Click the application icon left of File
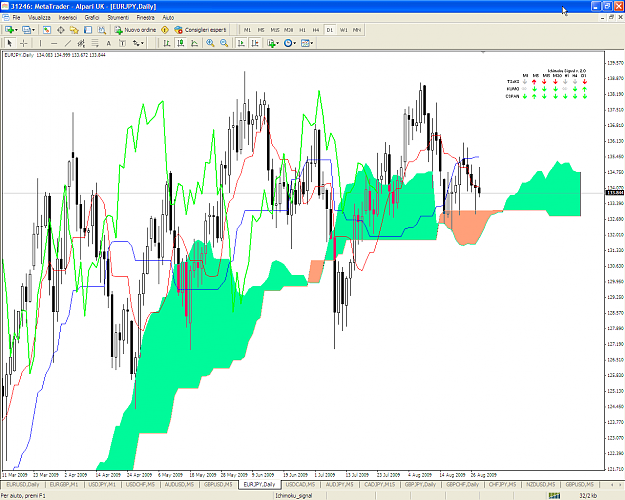Image resolution: width=625 pixels, height=500 pixels. pyautogui.click(x=6, y=18)
